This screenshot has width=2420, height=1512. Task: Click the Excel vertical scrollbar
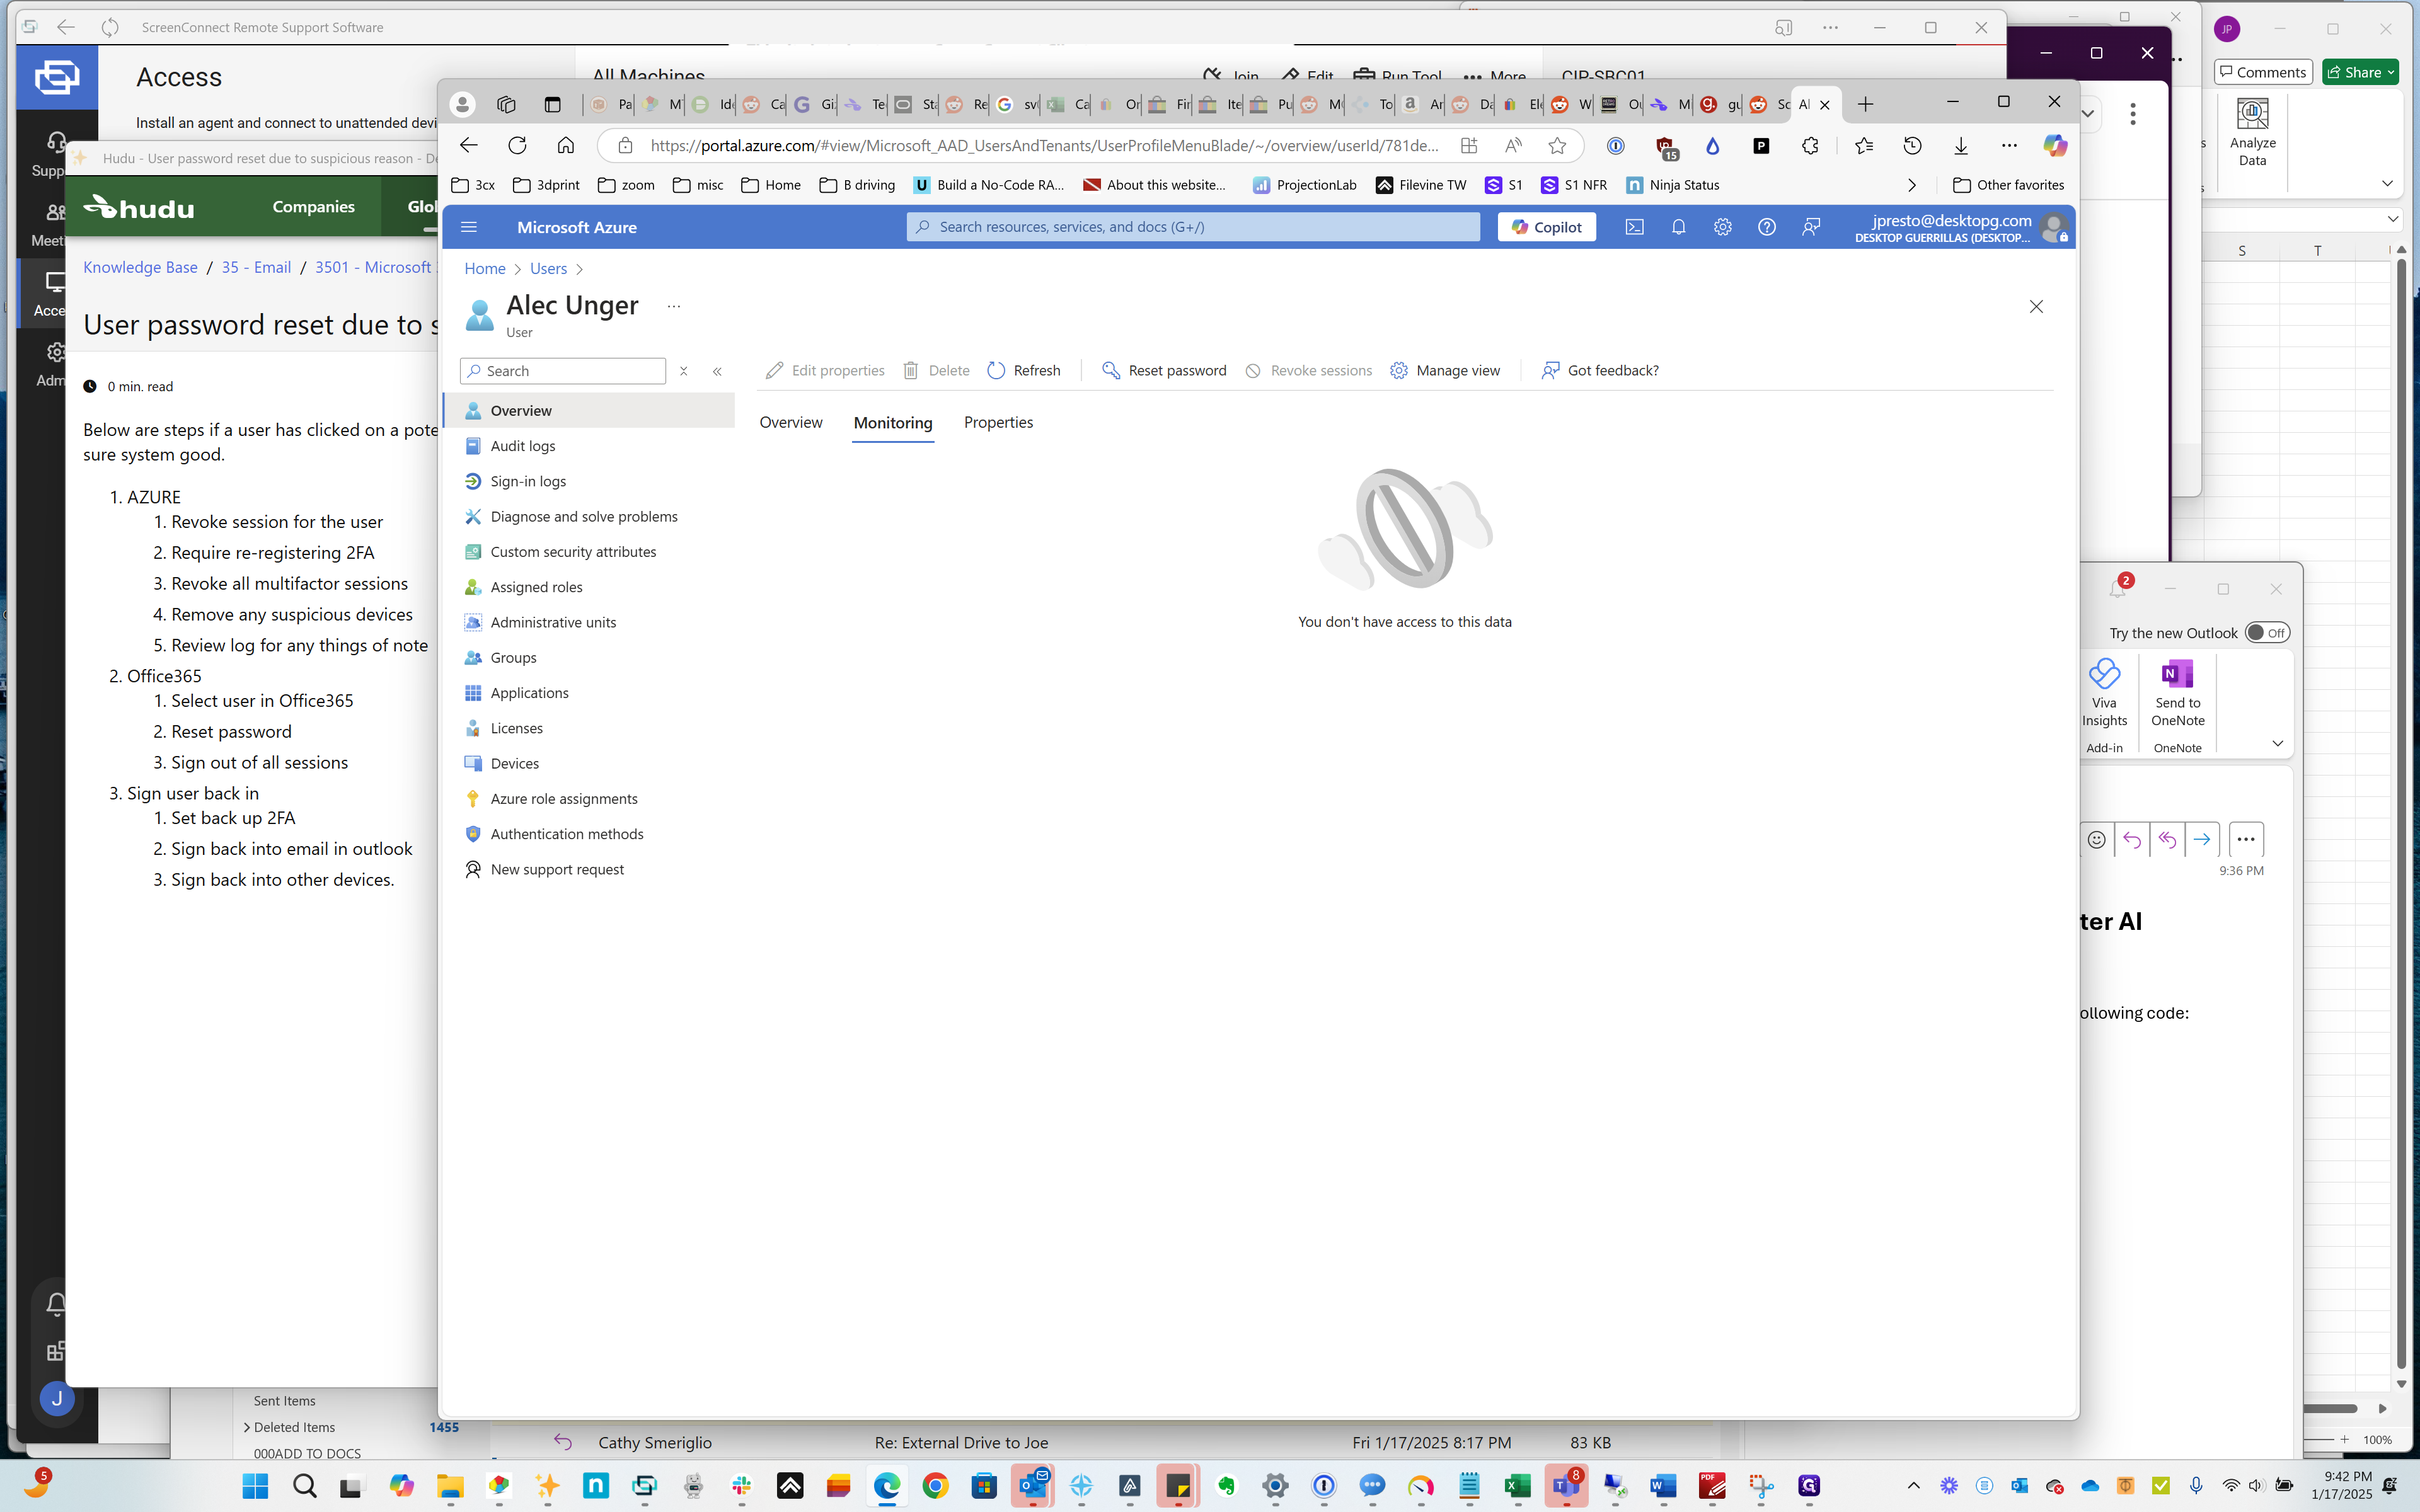tap(2400, 800)
